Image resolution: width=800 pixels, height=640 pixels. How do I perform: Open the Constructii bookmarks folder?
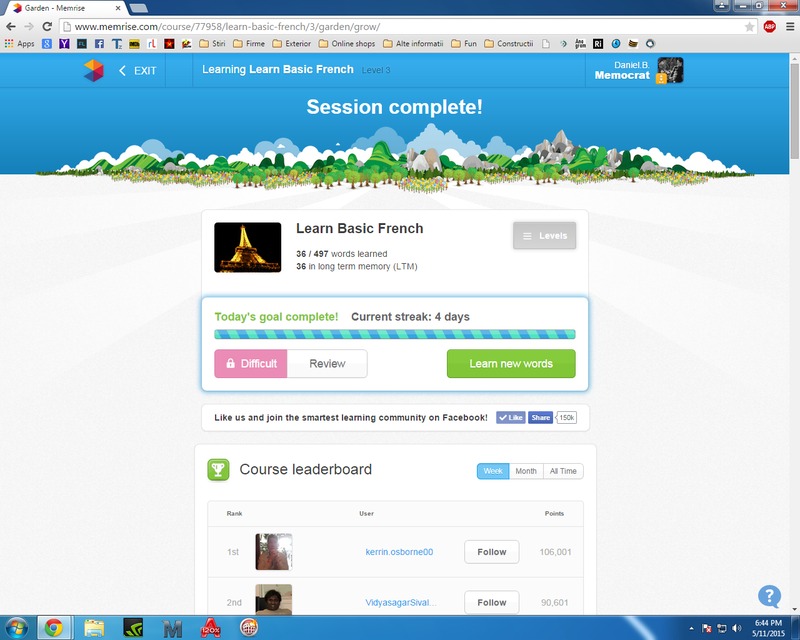pos(509,44)
